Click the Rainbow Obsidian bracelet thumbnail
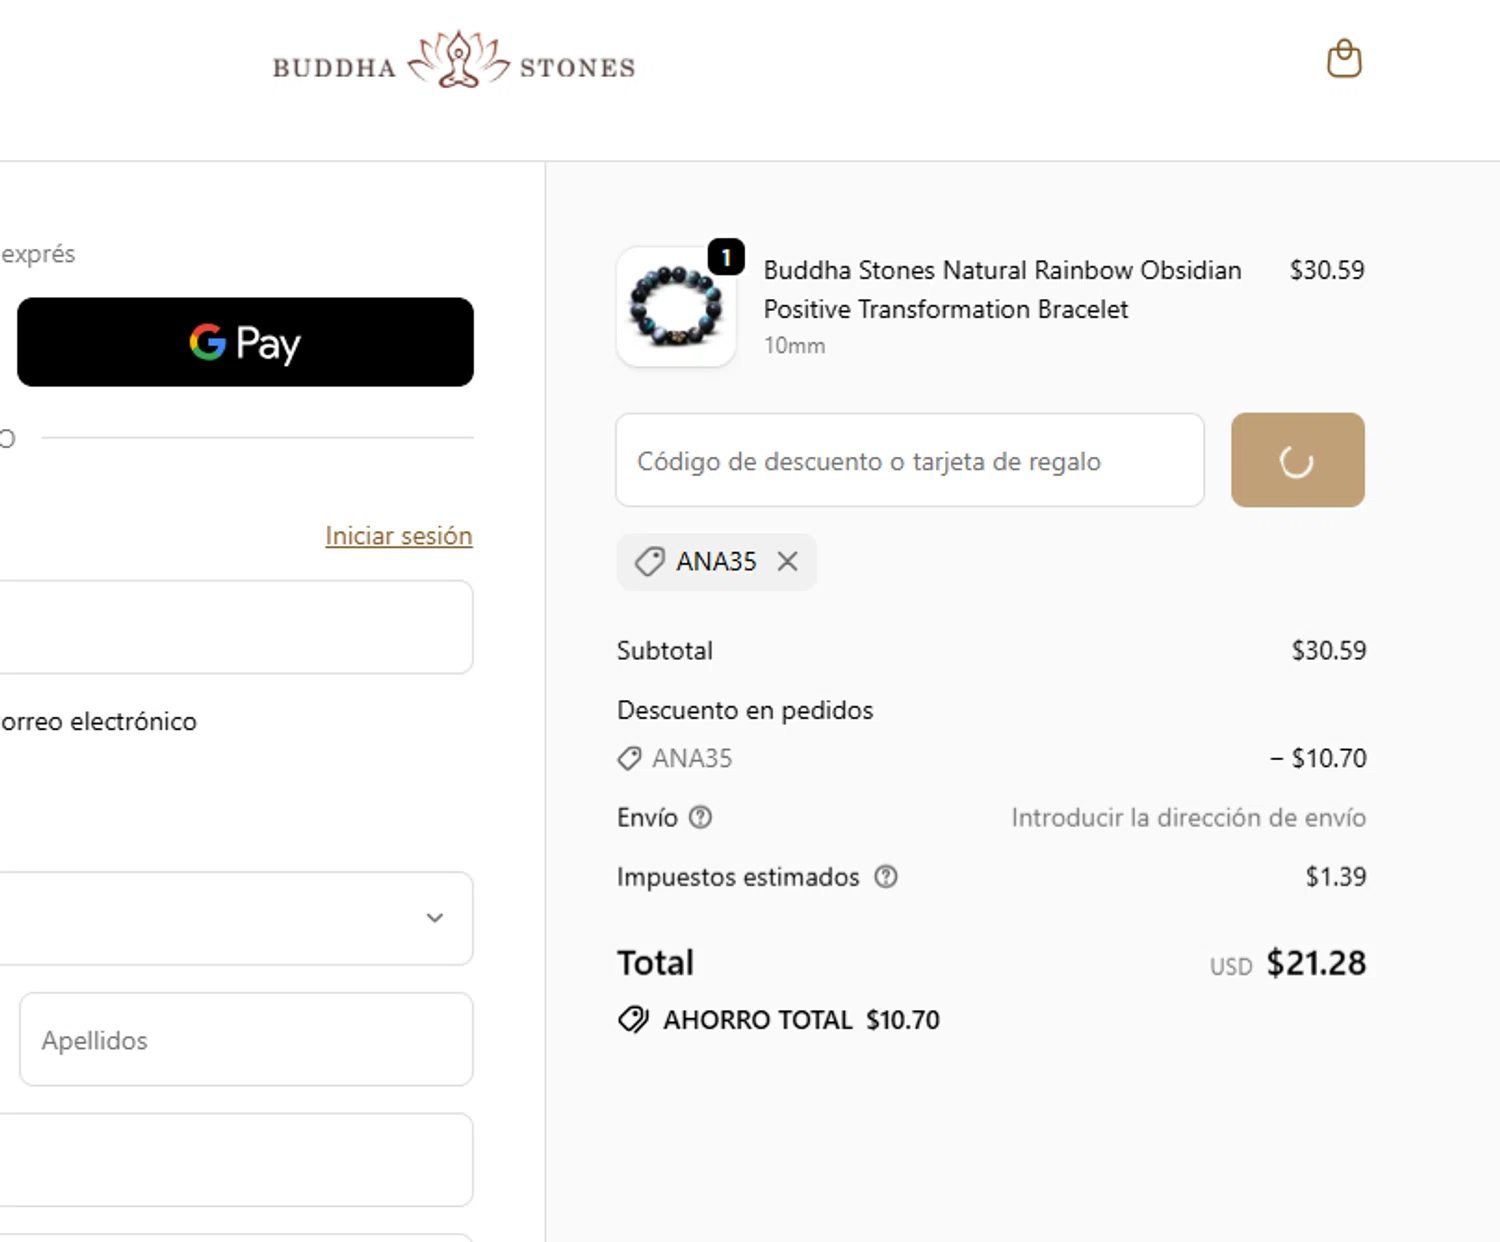1500x1242 pixels. point(676,307)
